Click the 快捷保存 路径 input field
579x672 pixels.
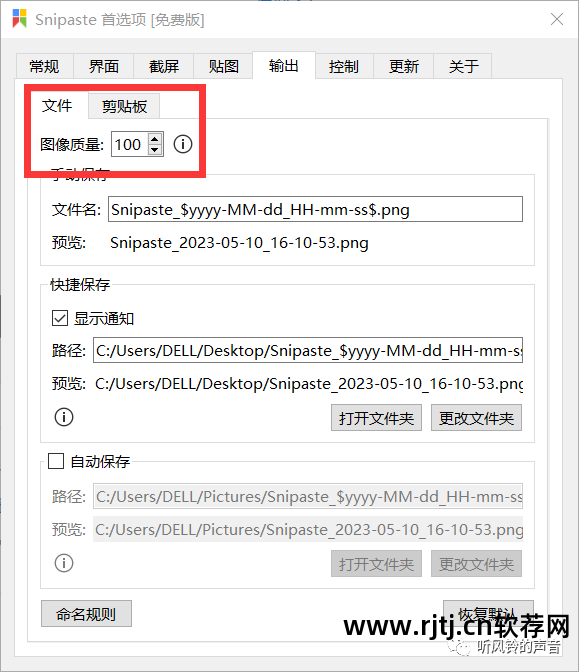(308, 350)
